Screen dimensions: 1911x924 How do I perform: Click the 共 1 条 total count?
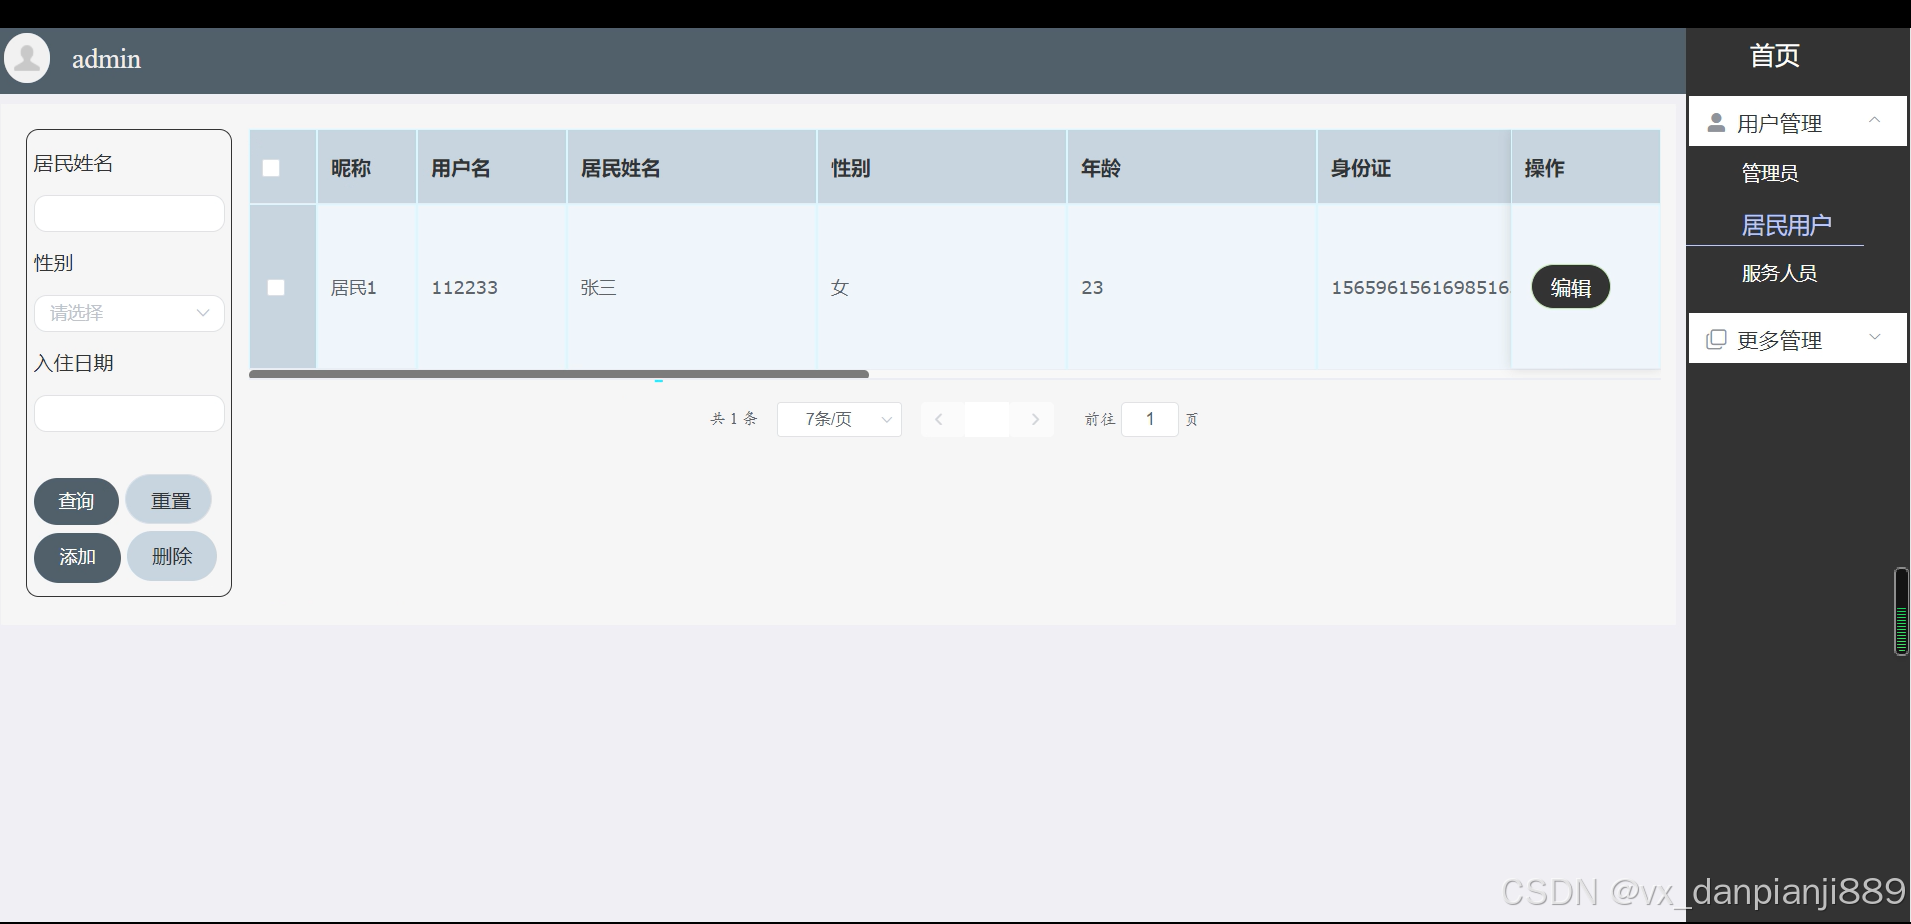pos(734,419)
